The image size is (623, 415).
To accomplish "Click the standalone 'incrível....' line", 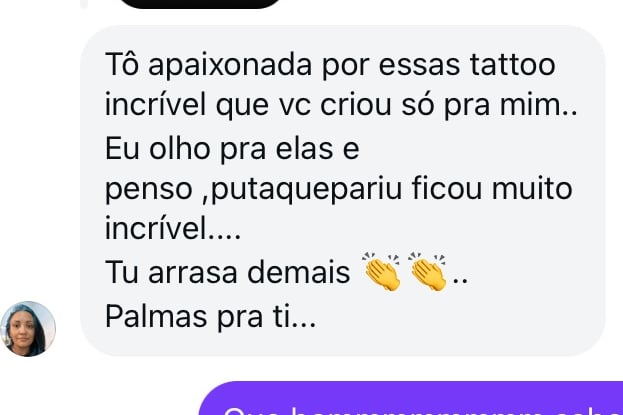I will click(x=172, y=228).
